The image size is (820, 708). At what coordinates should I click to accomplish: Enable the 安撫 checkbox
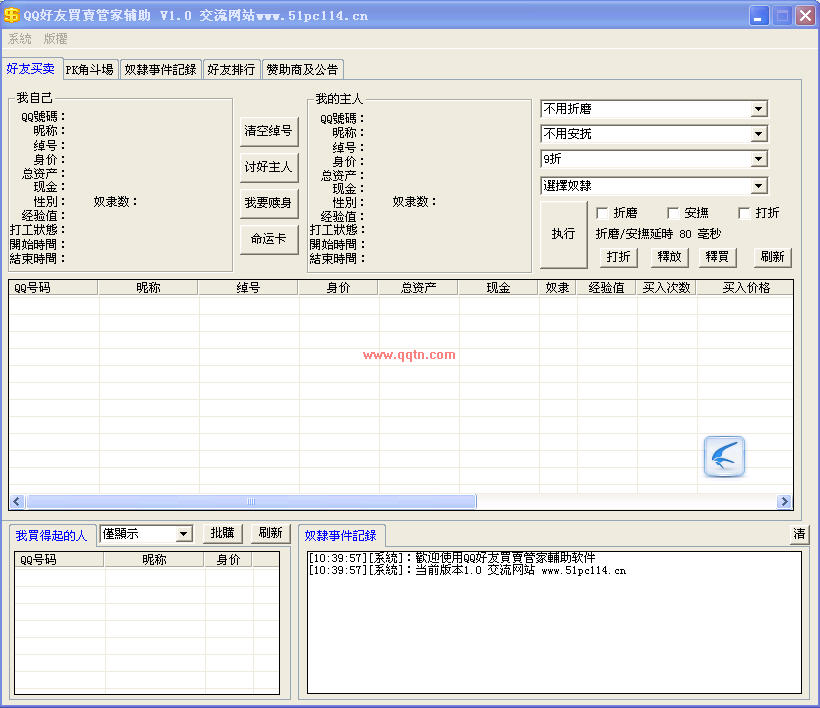673,213
